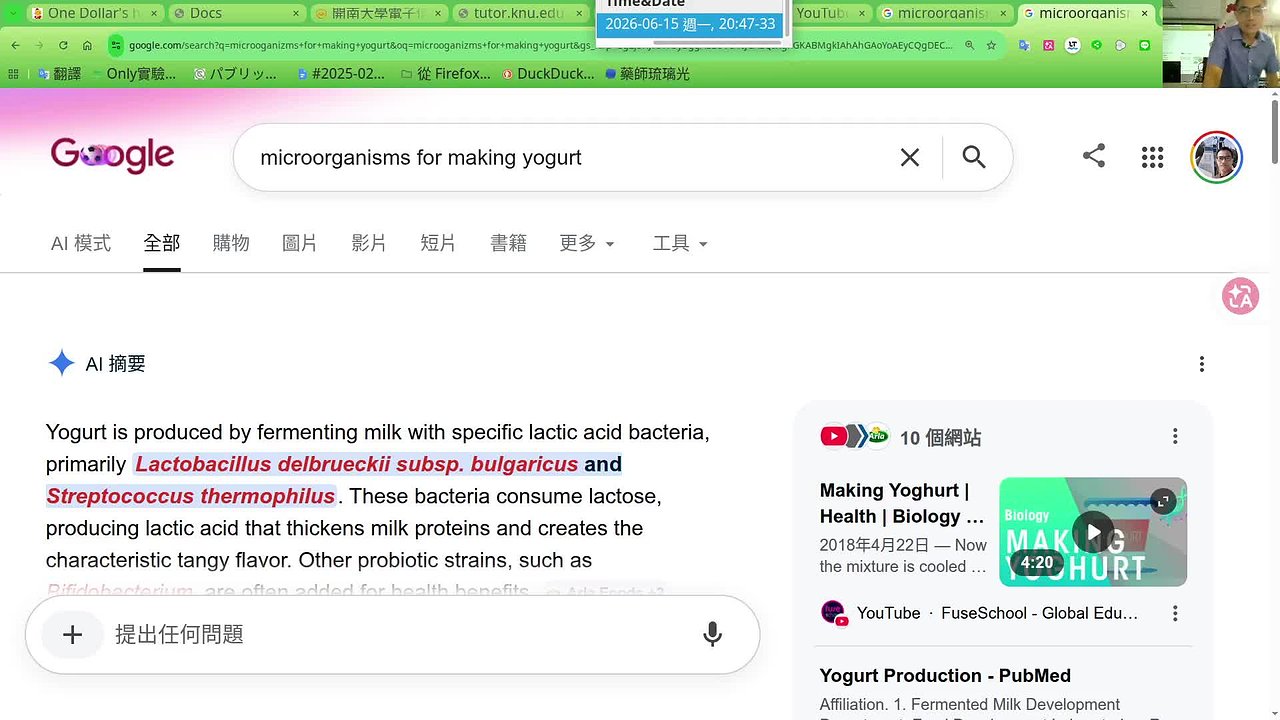Switch to 短片 shorts tab
The height and width of the screenshot is (720, 1280).
pyautogui.click(x=438, y=243)
